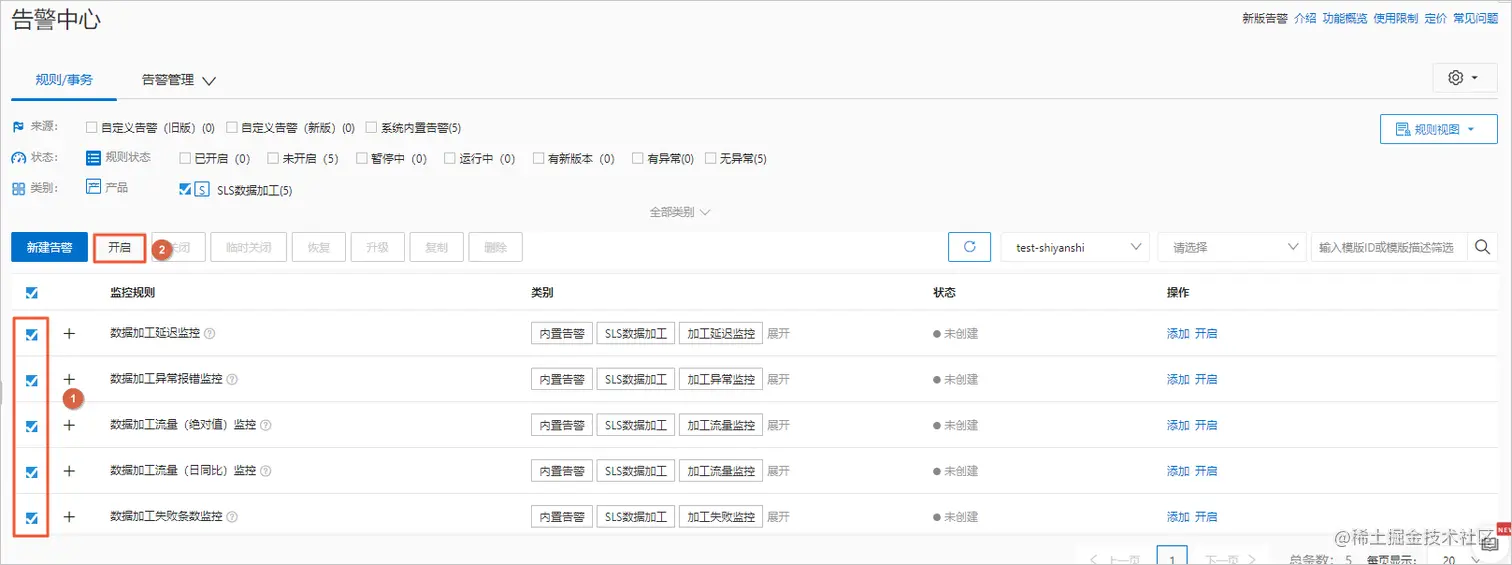This screenshot has width=1512, height=565.
Task: Click the 新建告警 button
Action: pyautogui.click(x=49, y=247)
